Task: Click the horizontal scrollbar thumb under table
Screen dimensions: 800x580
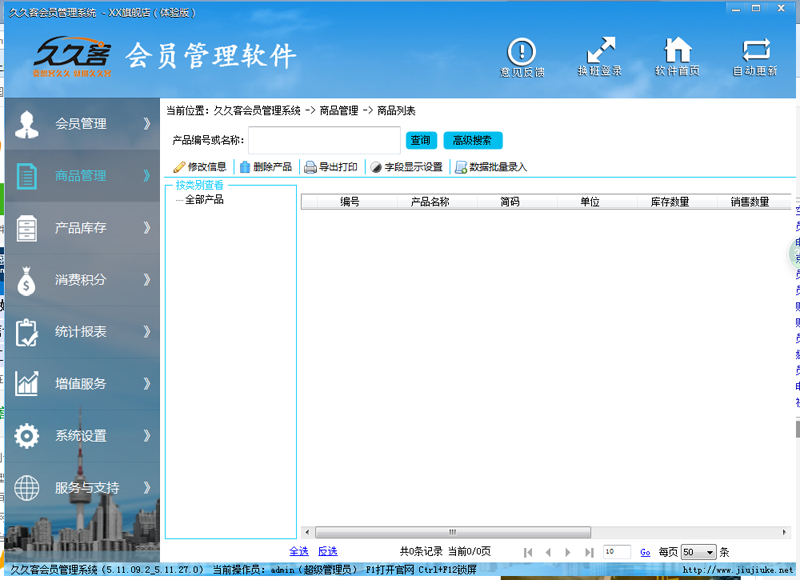Action: pyautogui.click(x=453, y=532)
